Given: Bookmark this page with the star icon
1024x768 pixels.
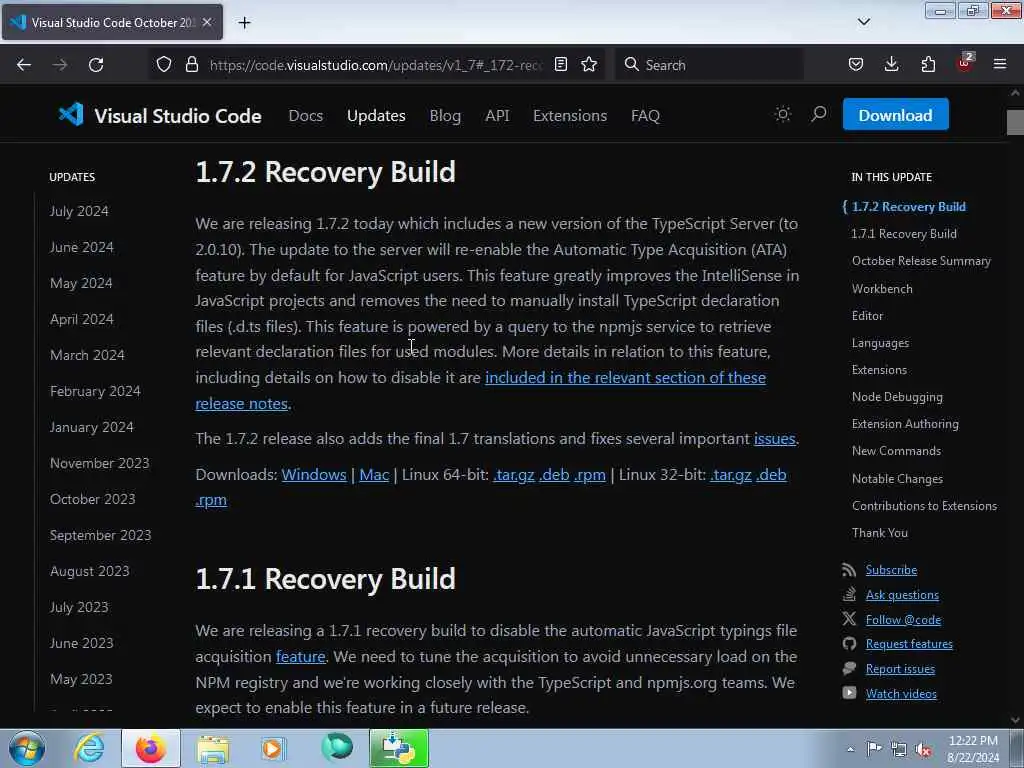Looking at the screenshot, I should pos(589,64).
